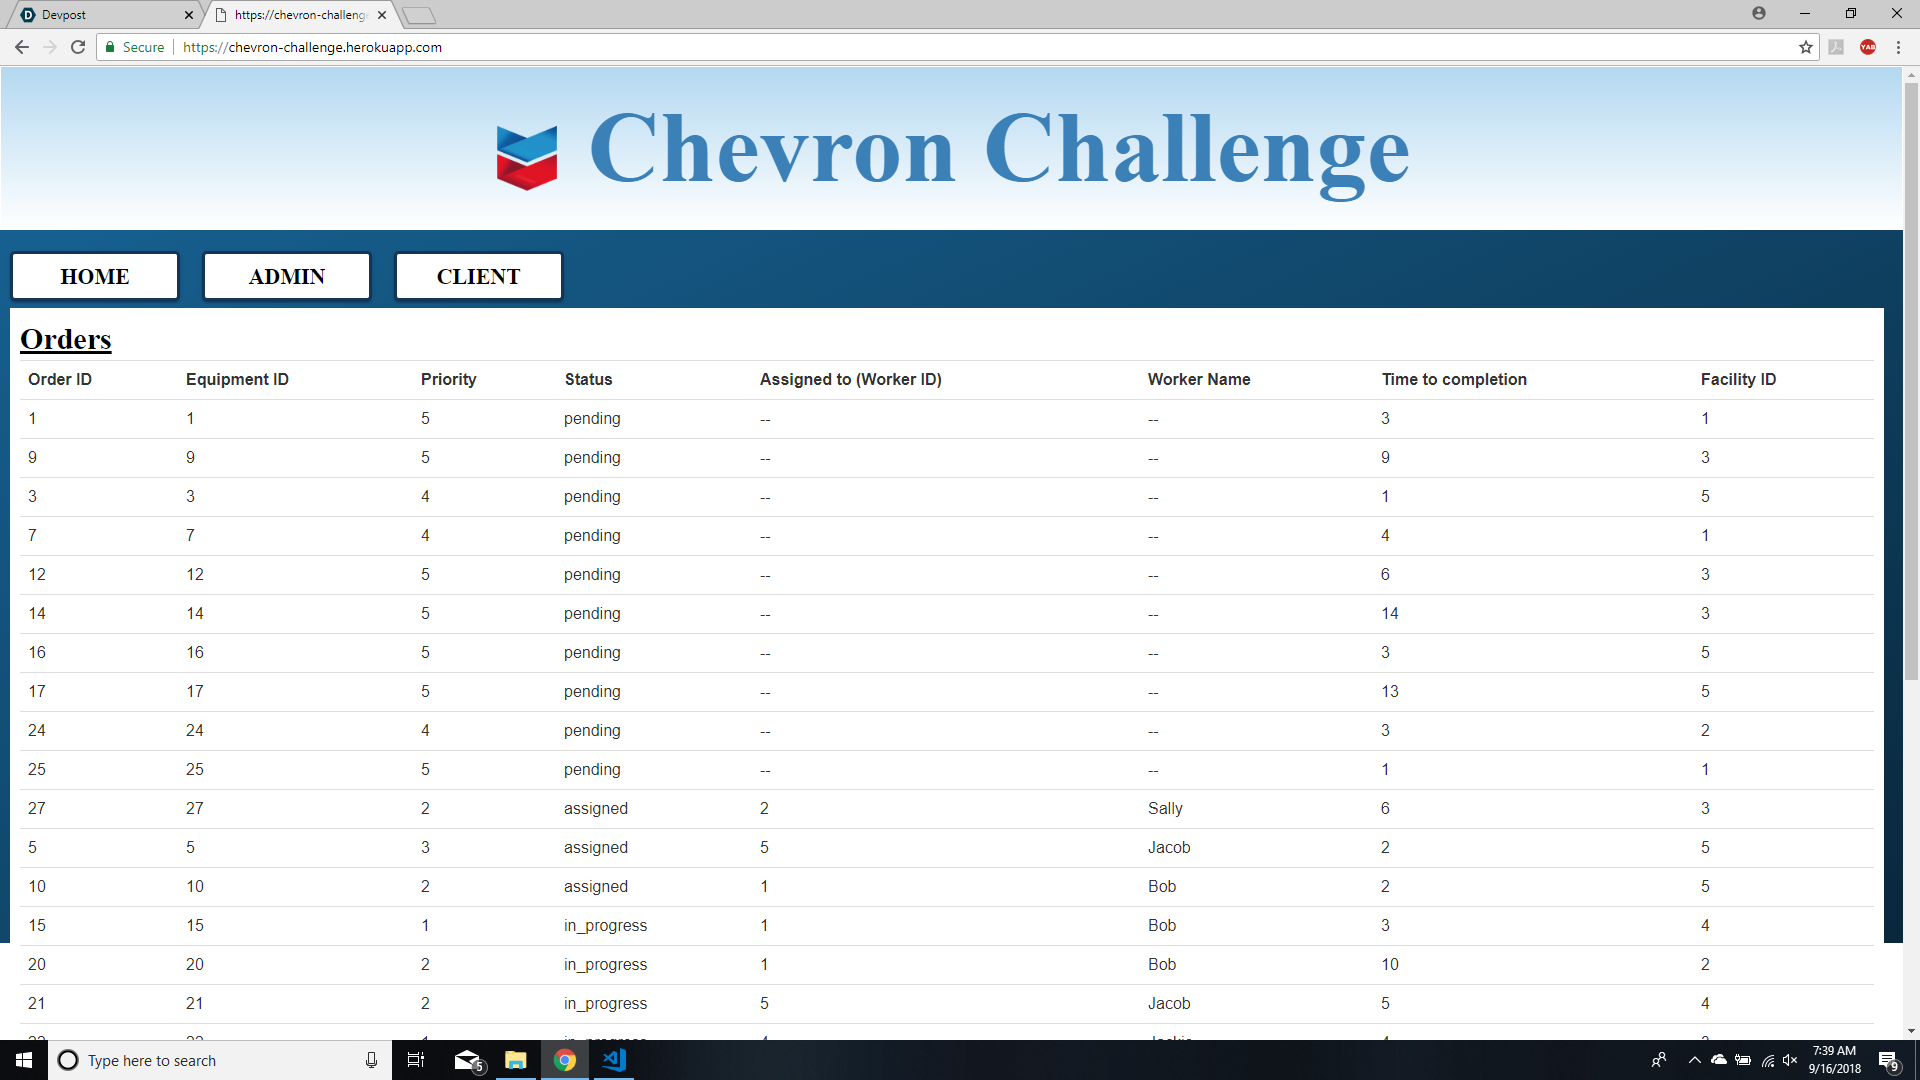Open the CLIENT page
1920x1080 pixels.
click(478, 277)
